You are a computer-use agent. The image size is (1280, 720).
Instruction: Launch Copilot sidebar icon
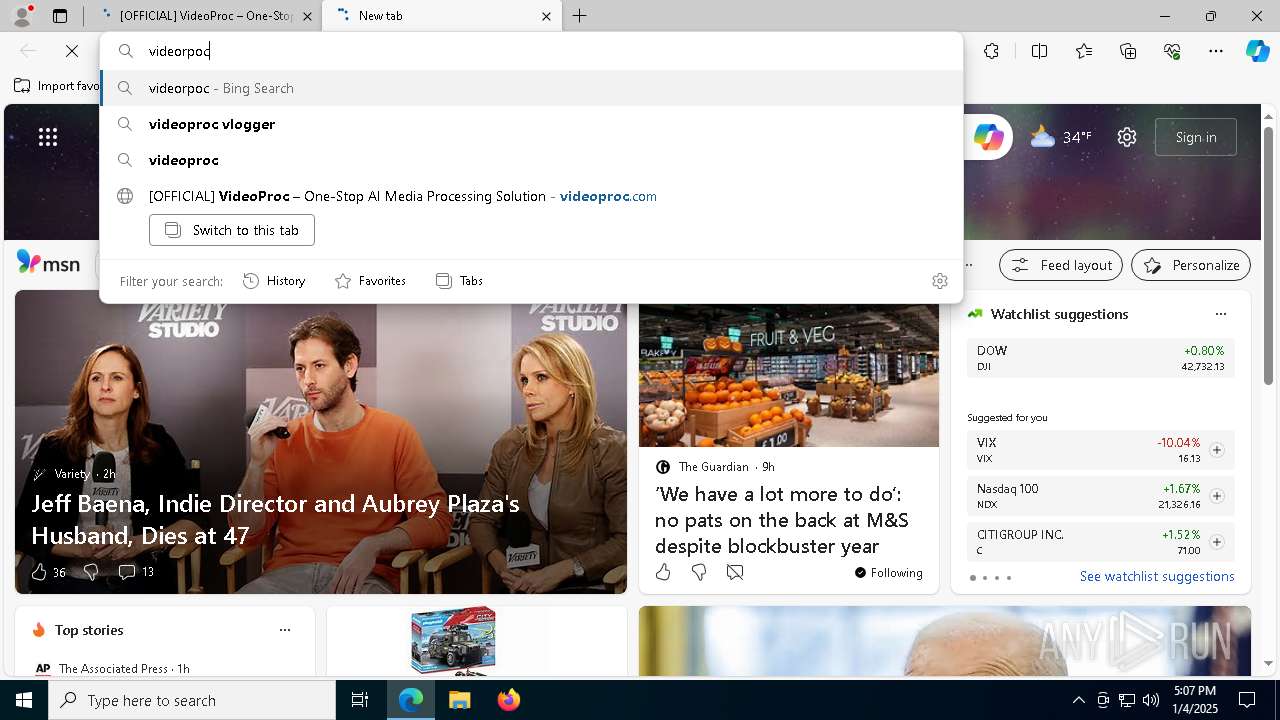pos(1257,51)
